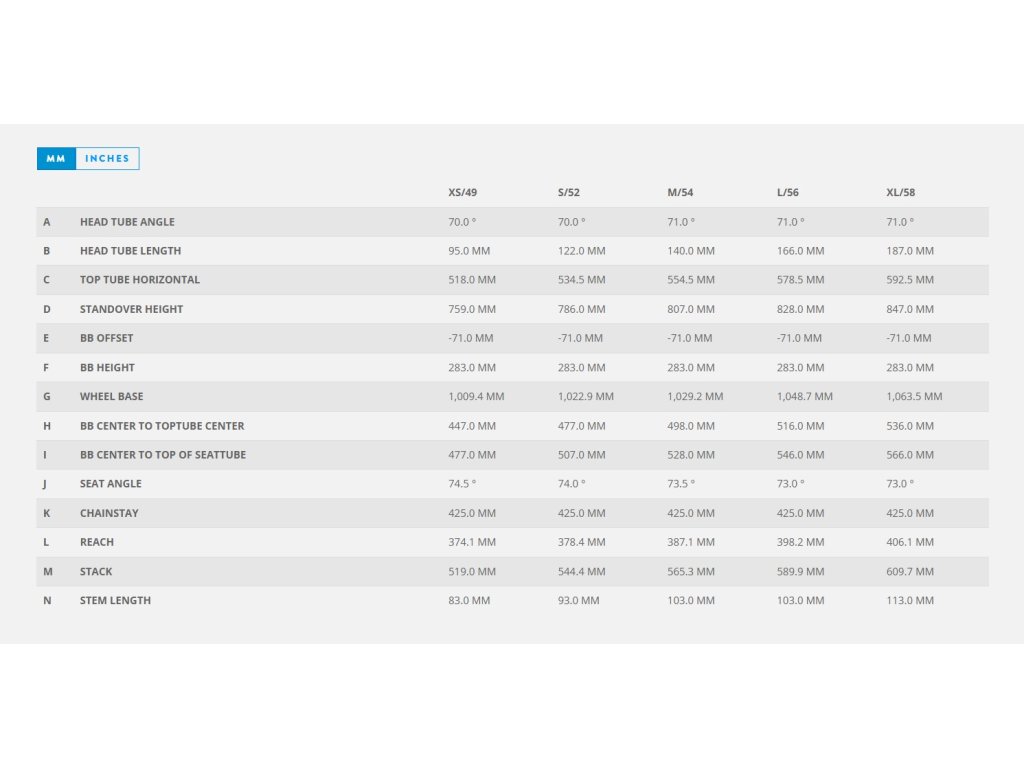Select the 140.0 MM head tube value
Screen dimensions: 1024x768
coord(691,251)
